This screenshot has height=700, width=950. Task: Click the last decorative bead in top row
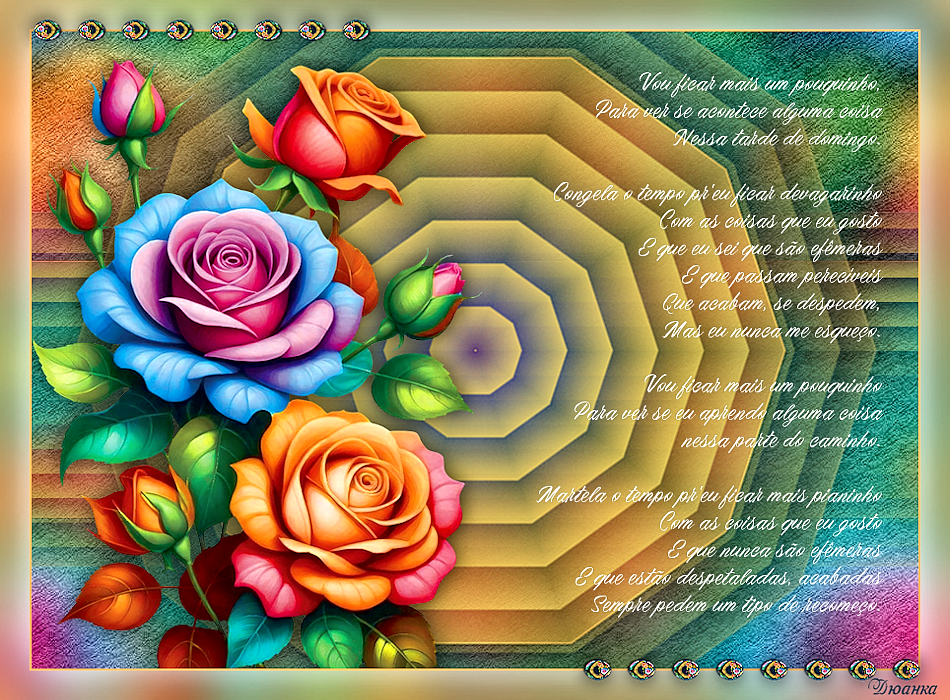(x=354, y=30)
